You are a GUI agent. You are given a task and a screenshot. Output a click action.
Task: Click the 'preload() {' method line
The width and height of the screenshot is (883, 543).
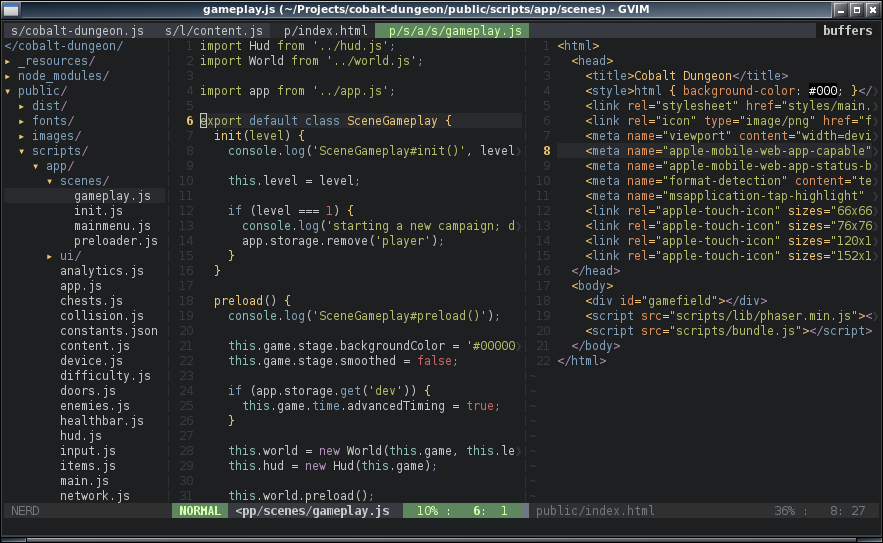click(x=252, y=301)
